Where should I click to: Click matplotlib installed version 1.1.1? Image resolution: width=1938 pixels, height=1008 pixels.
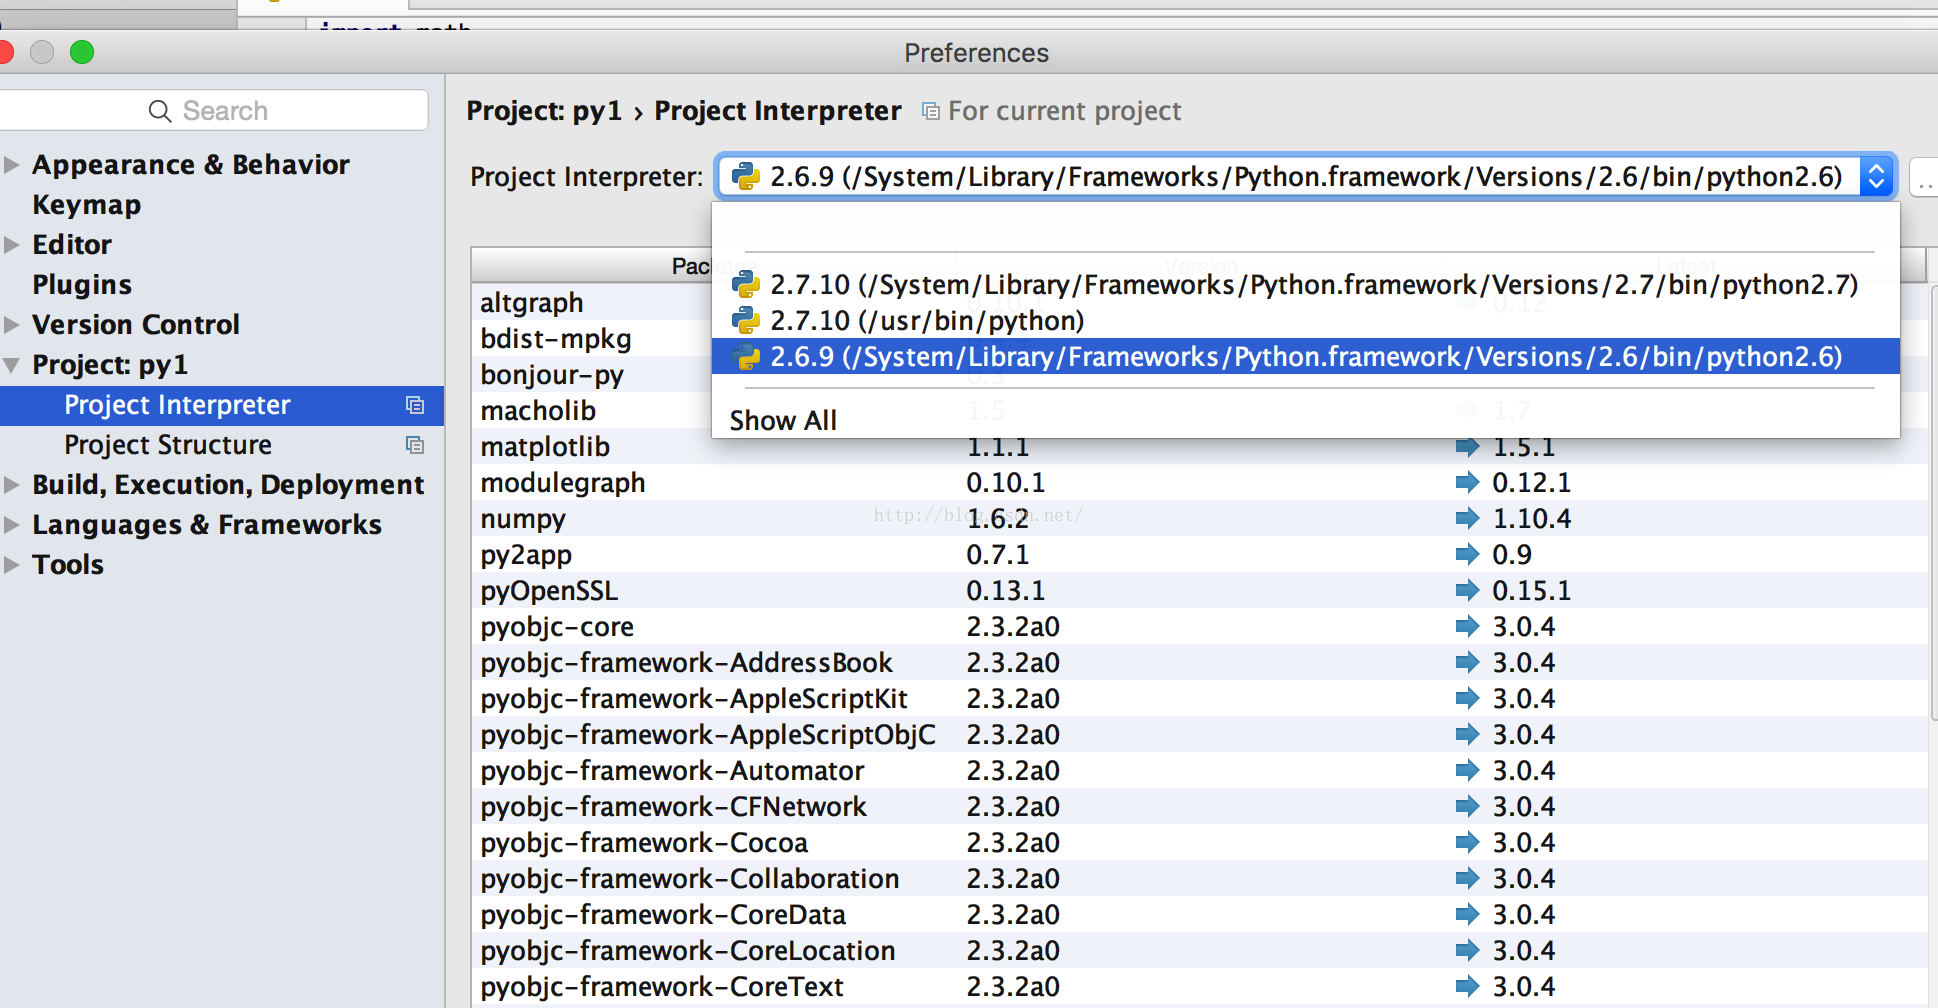point(997,446)
